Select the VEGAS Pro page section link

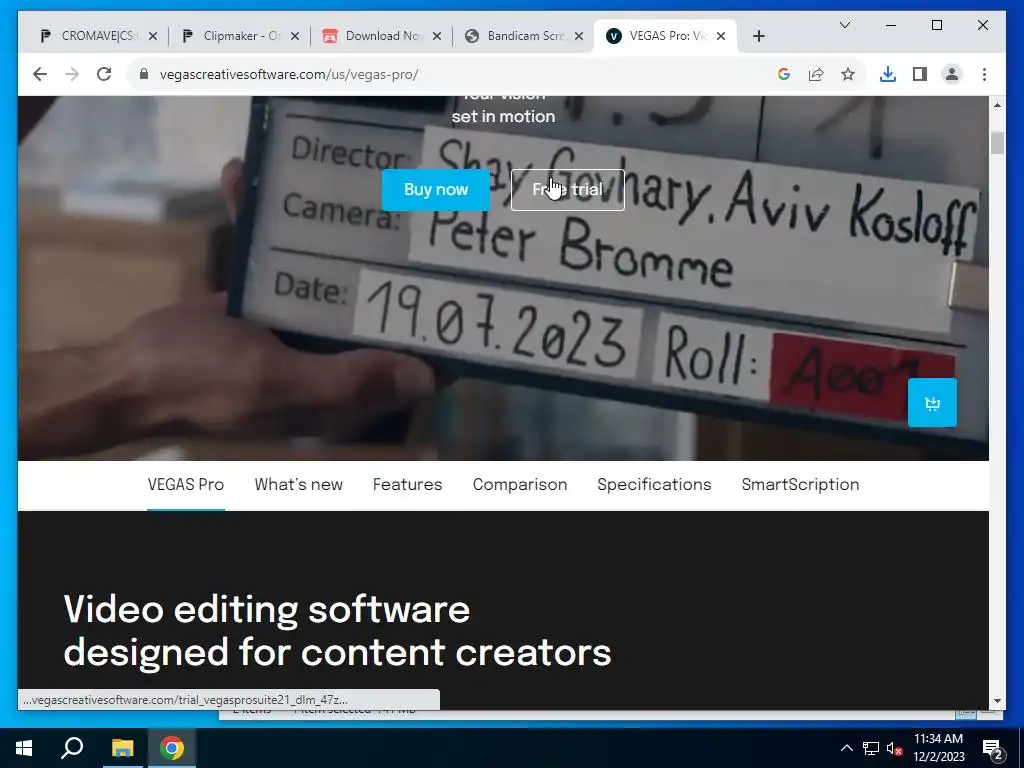pyautogui.click(x=185, y=485)
